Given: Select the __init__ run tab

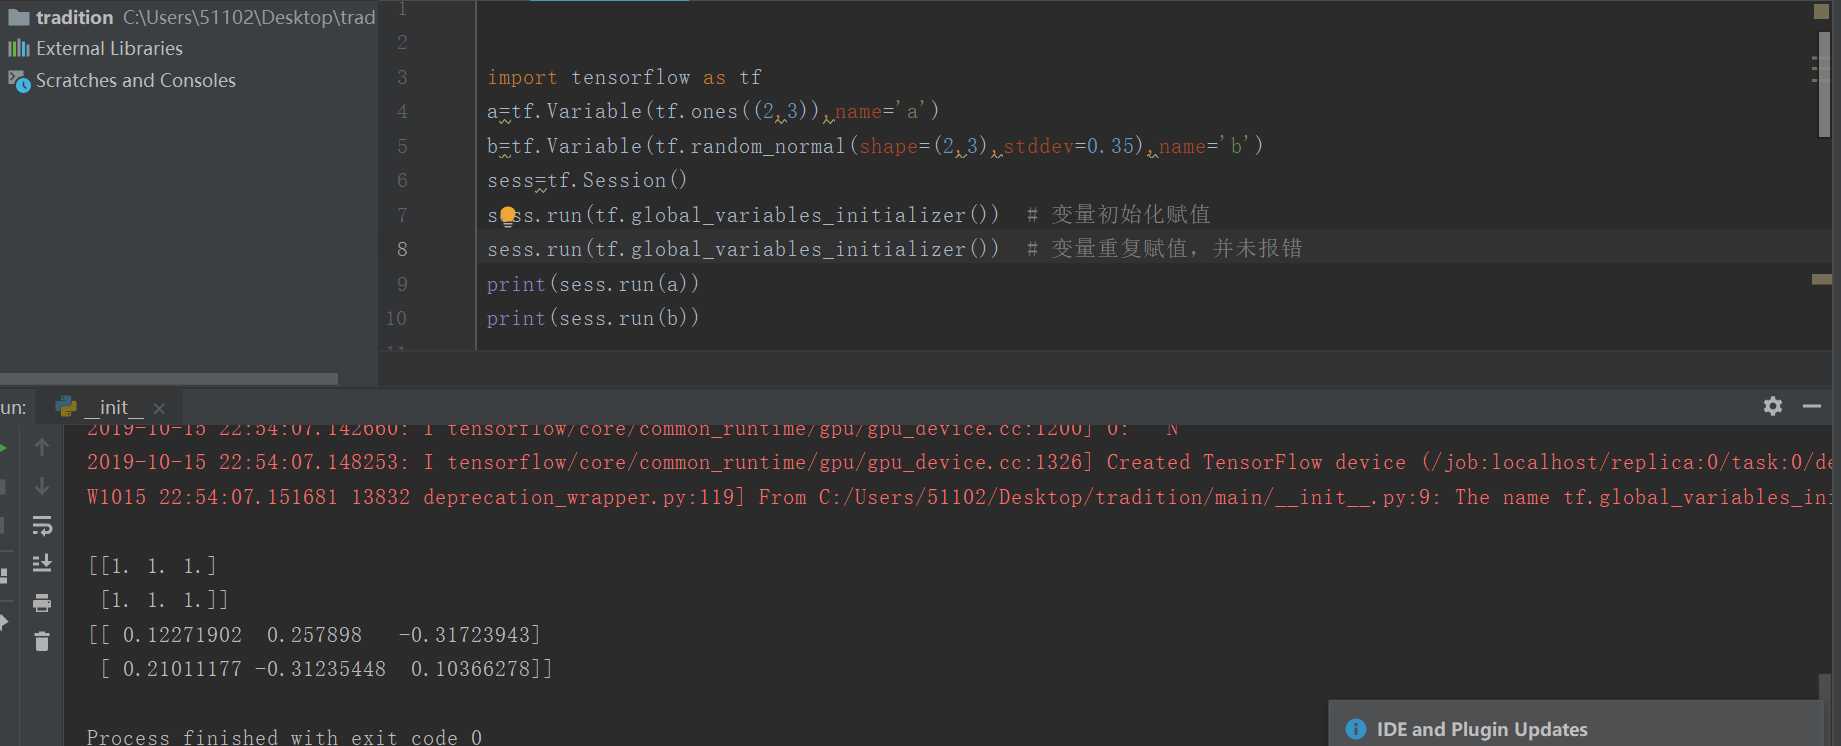Looking at the screenshot, I should [x=110, y=407].
